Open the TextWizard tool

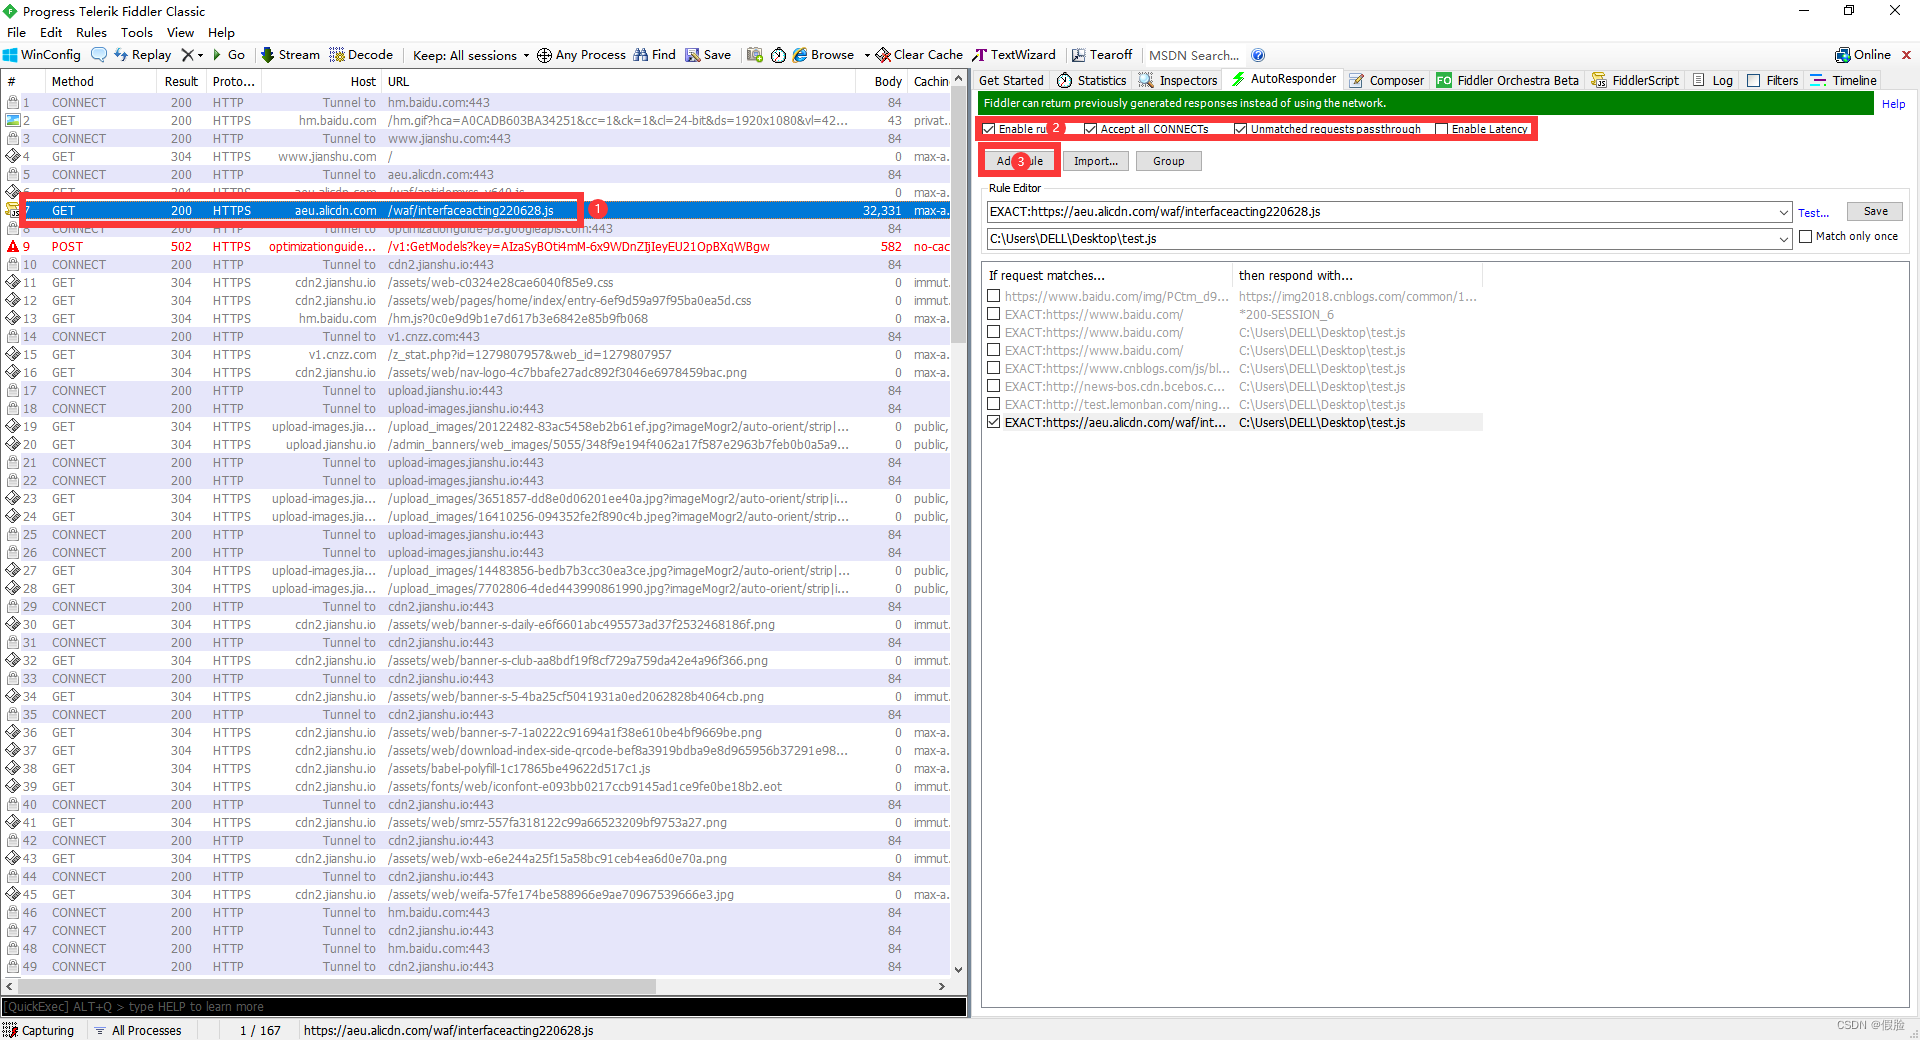coord(1014,55)
